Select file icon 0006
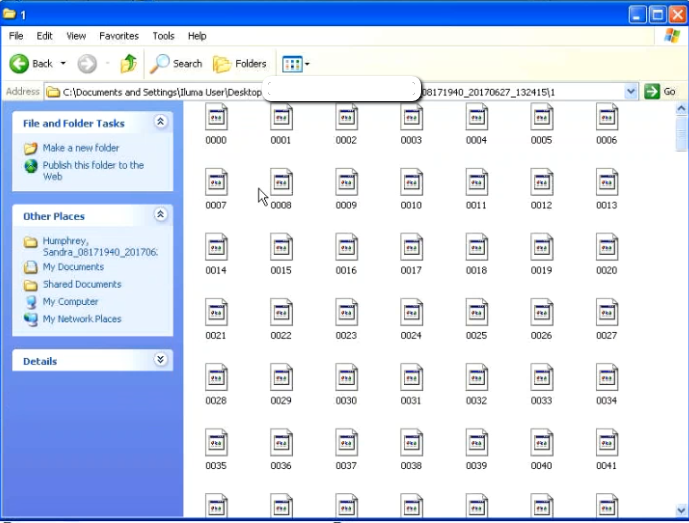689x523 pixels. (607, 116)
